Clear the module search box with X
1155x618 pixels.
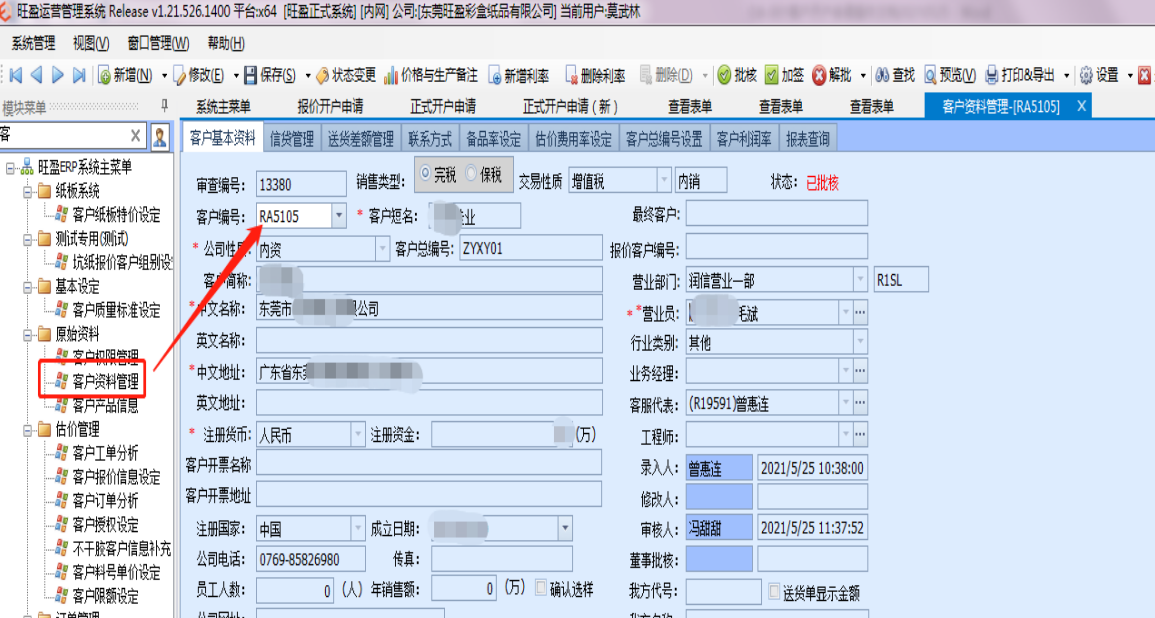click(x=136, y=136)
